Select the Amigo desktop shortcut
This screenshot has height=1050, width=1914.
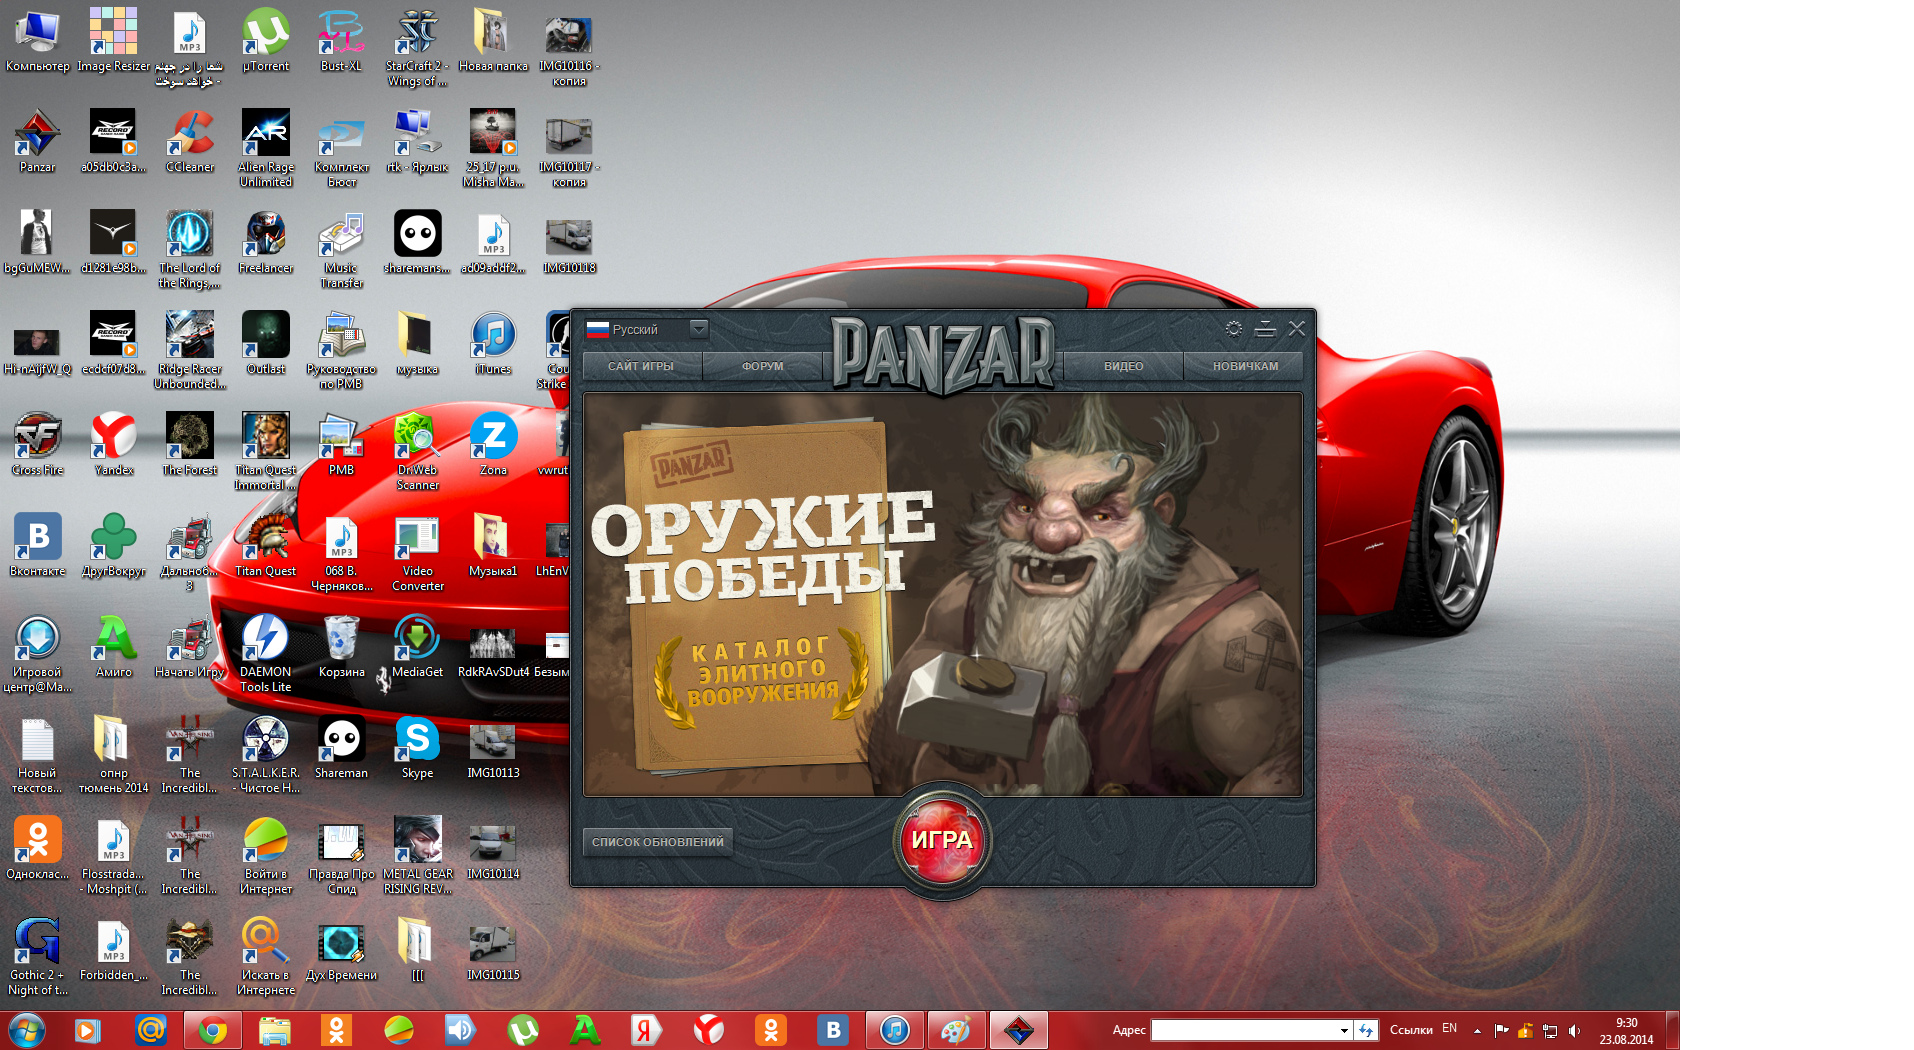[114, 647]
